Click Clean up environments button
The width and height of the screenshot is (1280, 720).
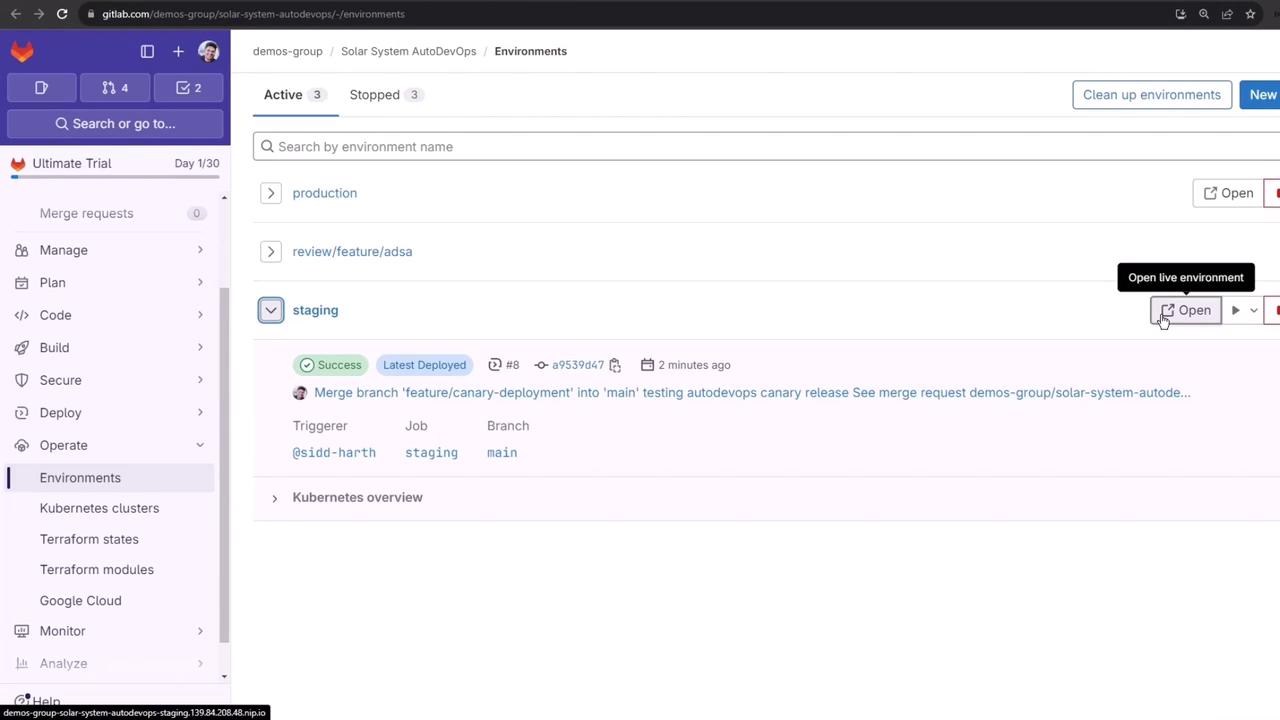tap(1152, 95)
